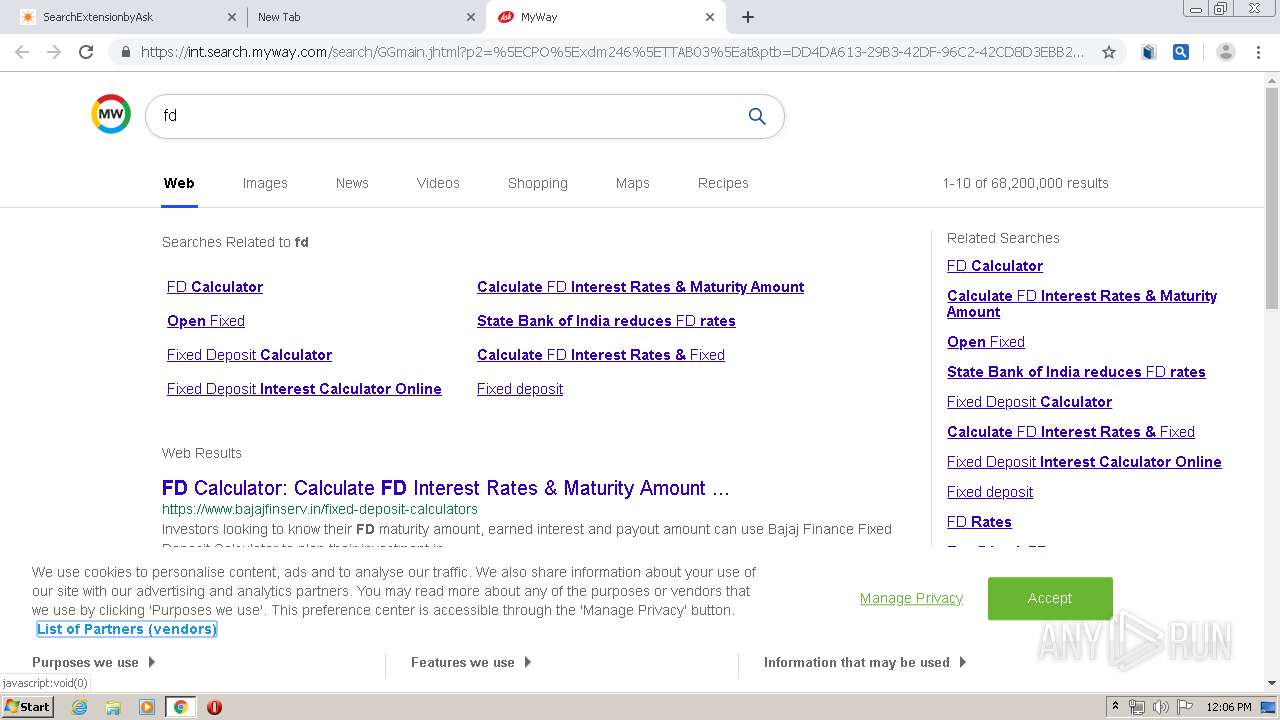
Task: Open the search extension icon in toolbar
Action: point(1181,52)
